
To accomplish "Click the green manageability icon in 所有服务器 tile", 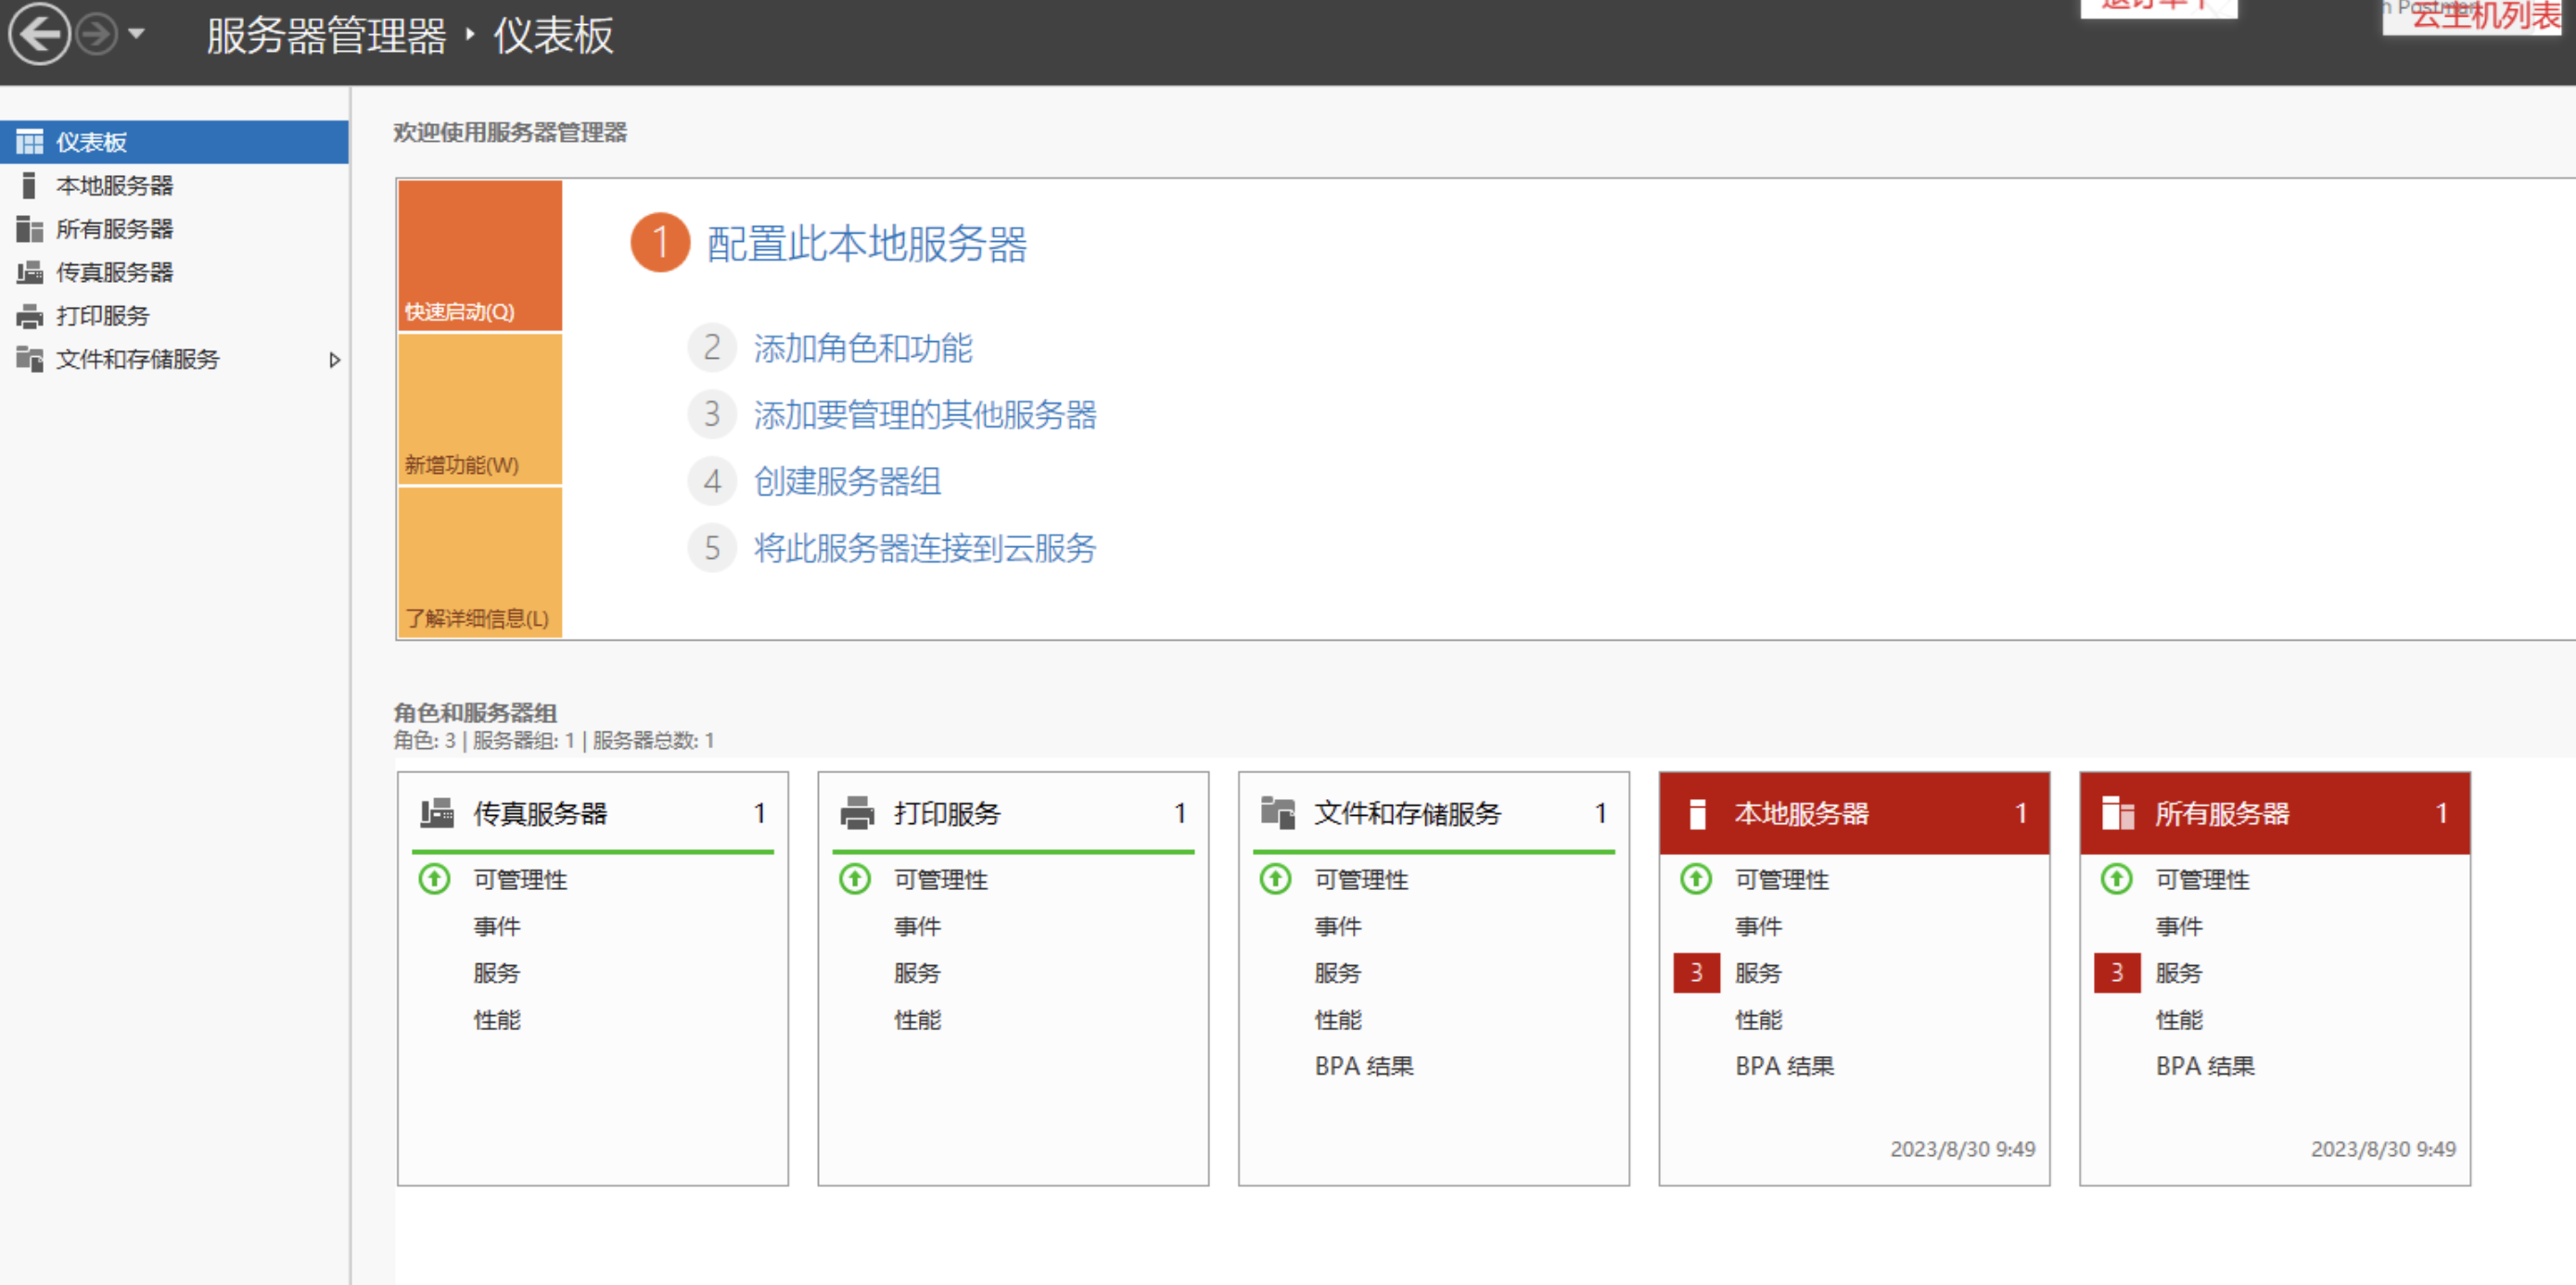I will 2116,879.
